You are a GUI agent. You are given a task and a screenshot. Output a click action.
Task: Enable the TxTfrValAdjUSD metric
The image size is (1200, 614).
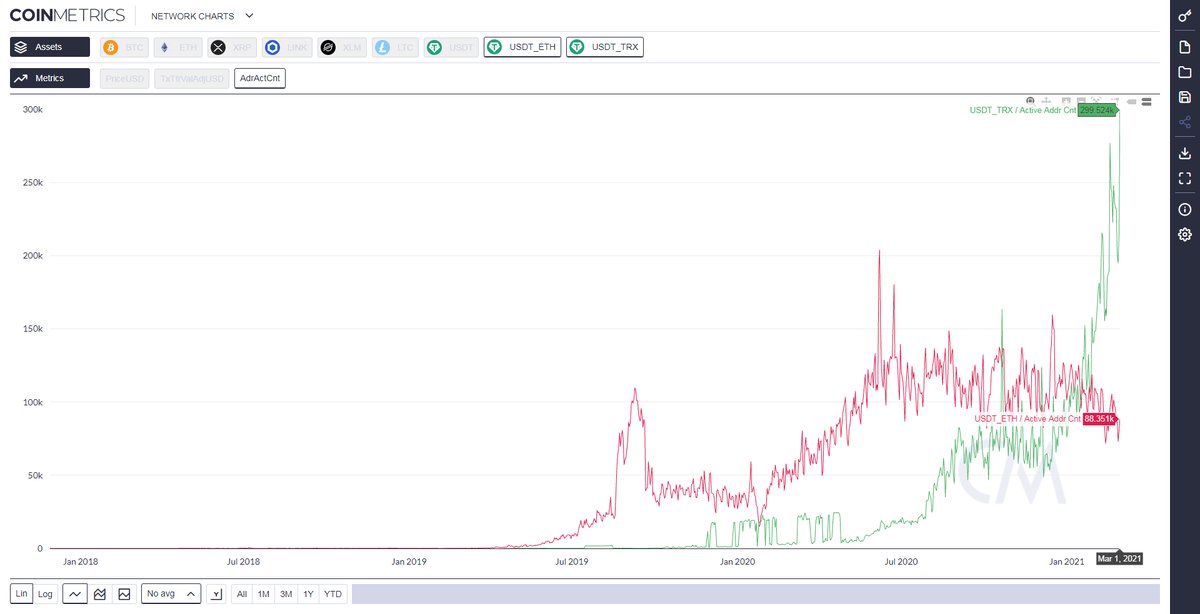coord(192,78)
